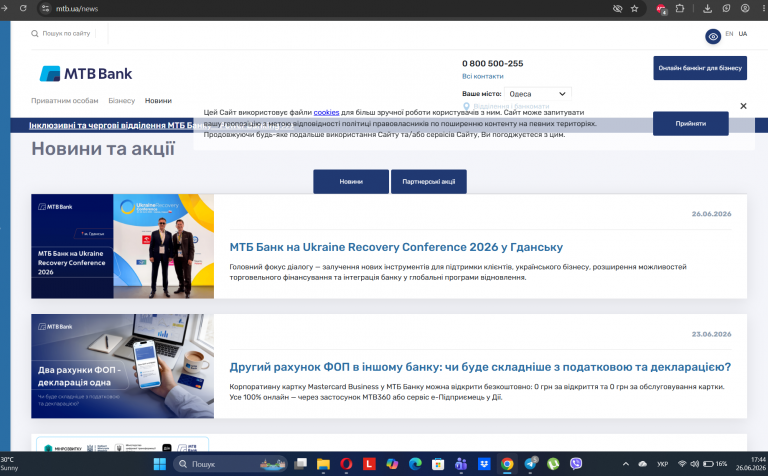Open Viber from taskbar
Viewport: 768px width, 476px height.
(576, 464)
